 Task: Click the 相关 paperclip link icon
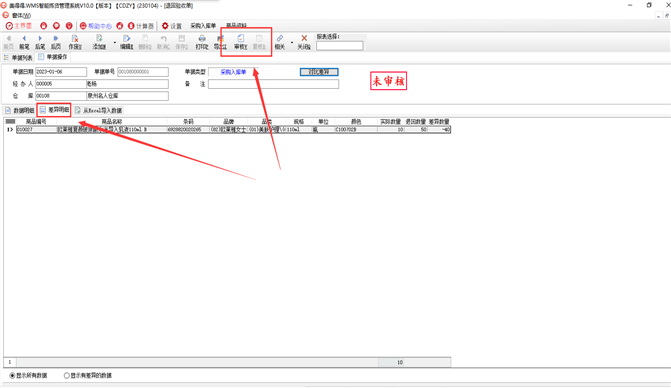pos(280,39)
